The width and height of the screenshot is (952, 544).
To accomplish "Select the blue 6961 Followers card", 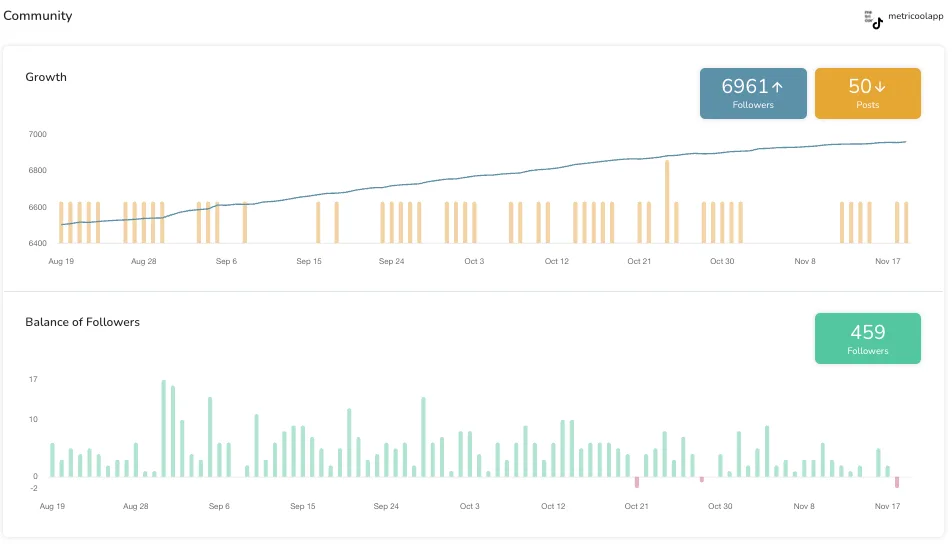I will [x=753, y=93].
